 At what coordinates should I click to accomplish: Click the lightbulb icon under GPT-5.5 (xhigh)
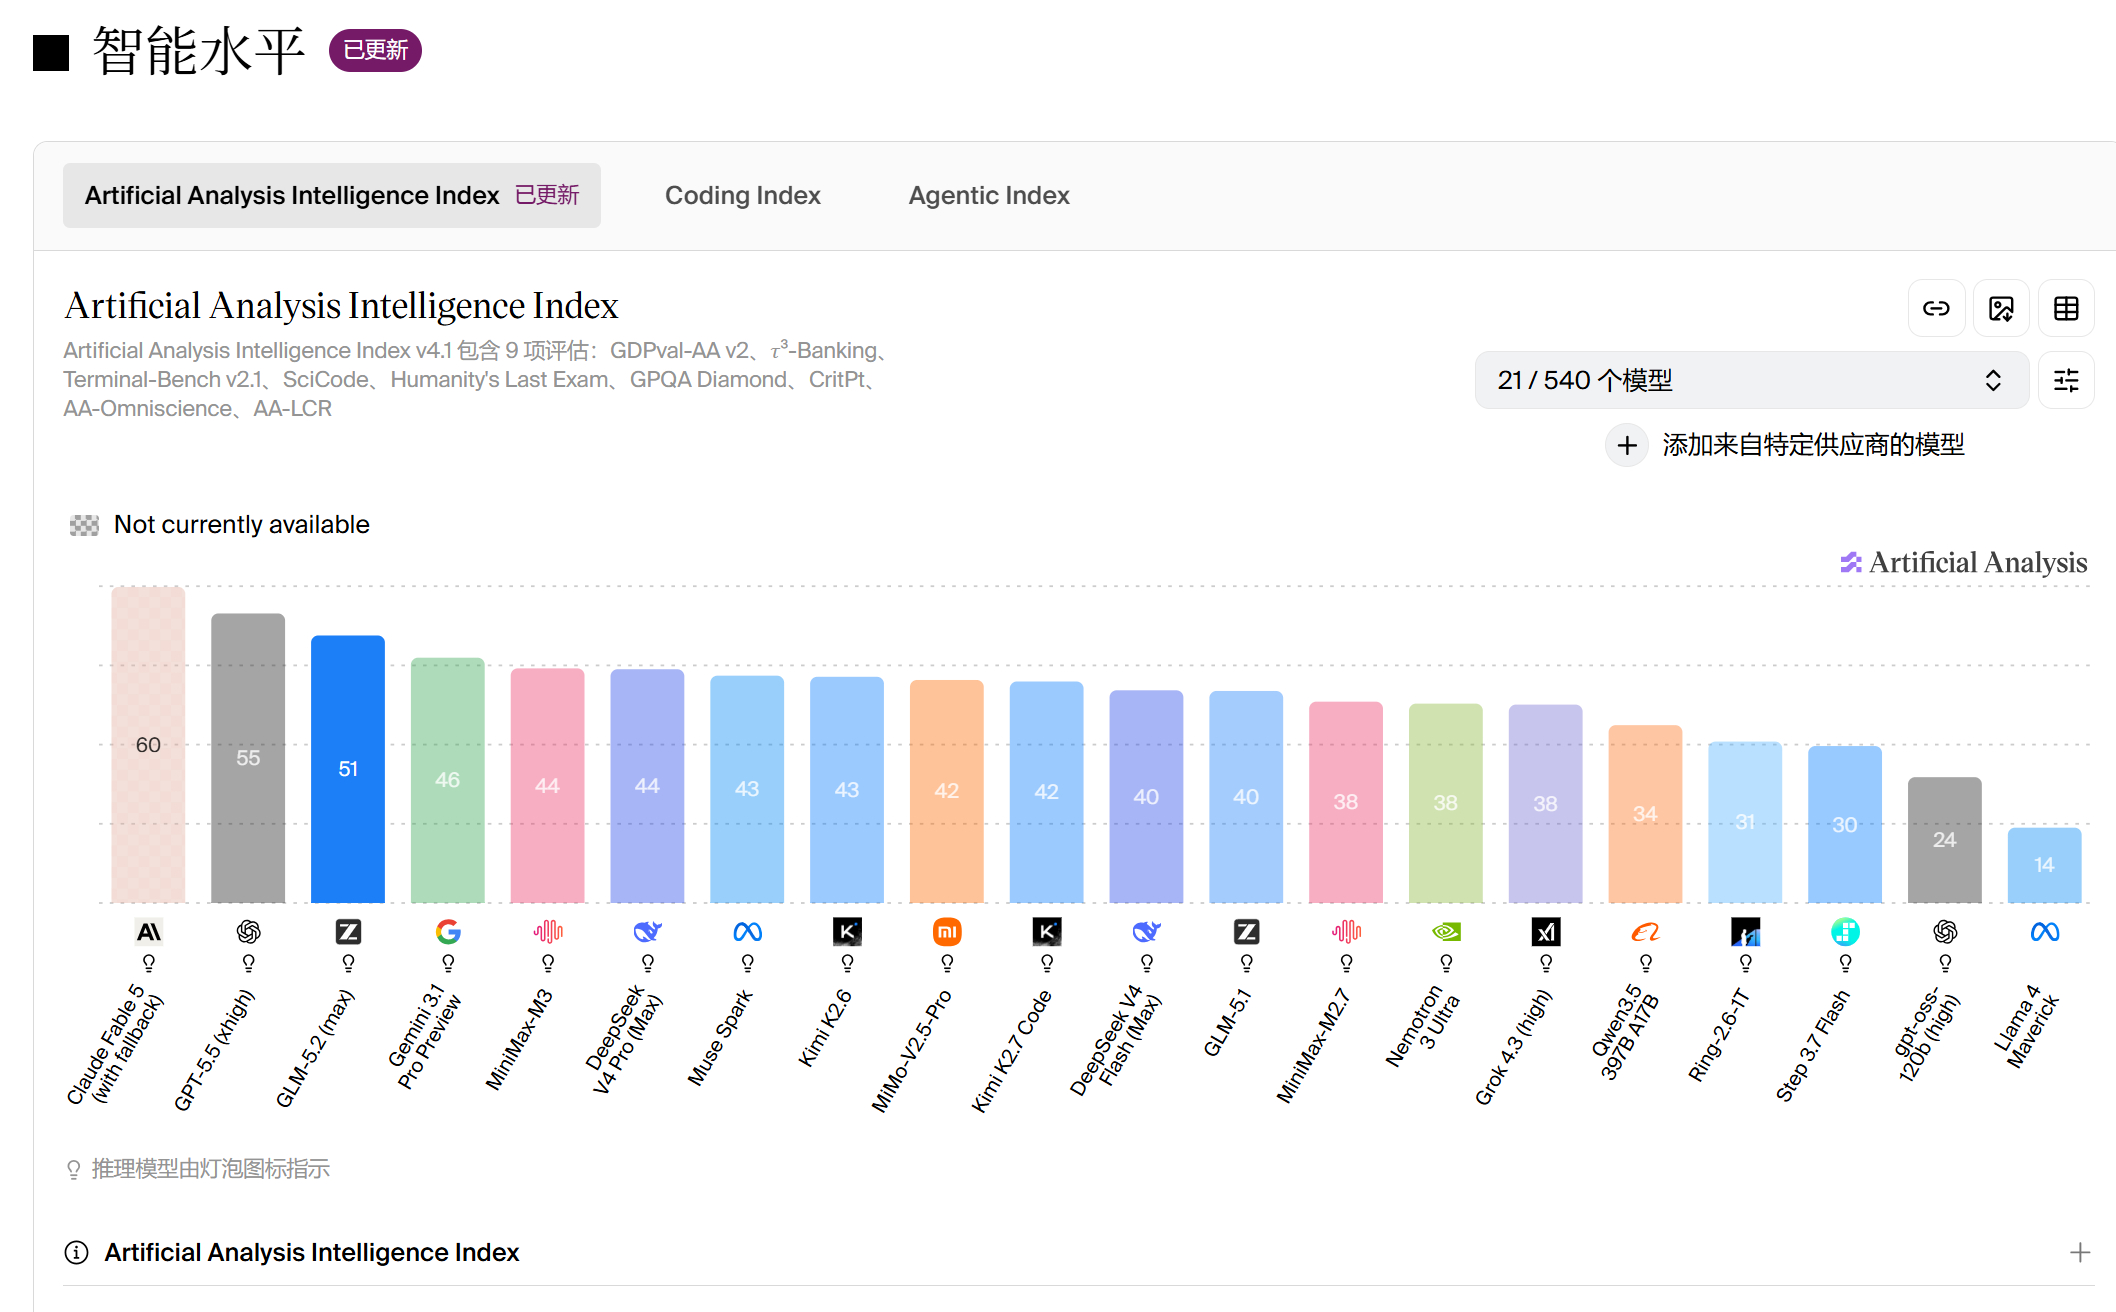click(248, 963)
